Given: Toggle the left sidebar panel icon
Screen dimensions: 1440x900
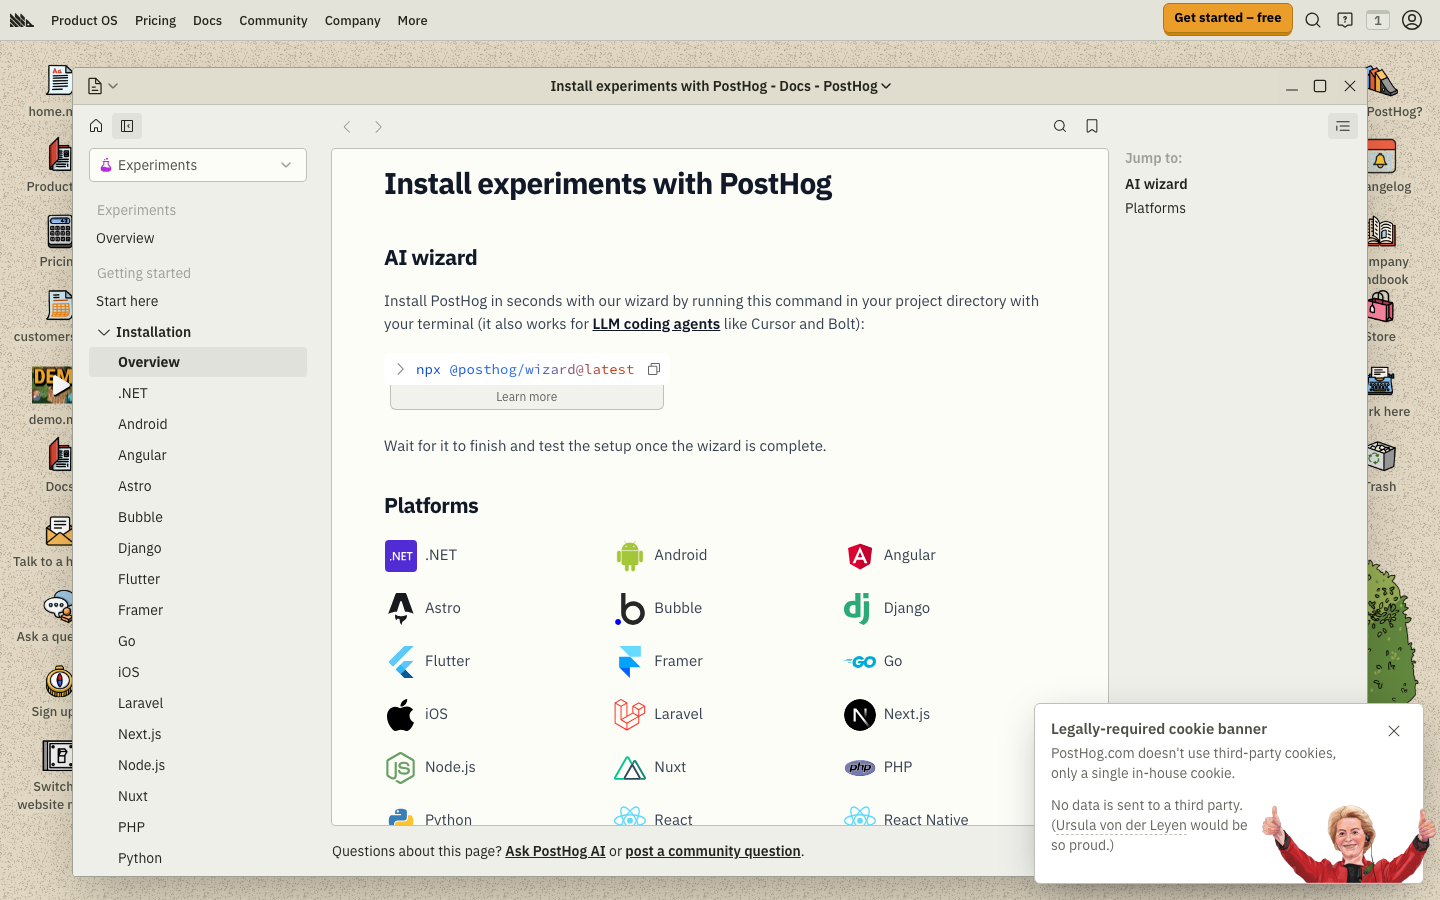Looking at the screenshot, I should coord(127,126).
